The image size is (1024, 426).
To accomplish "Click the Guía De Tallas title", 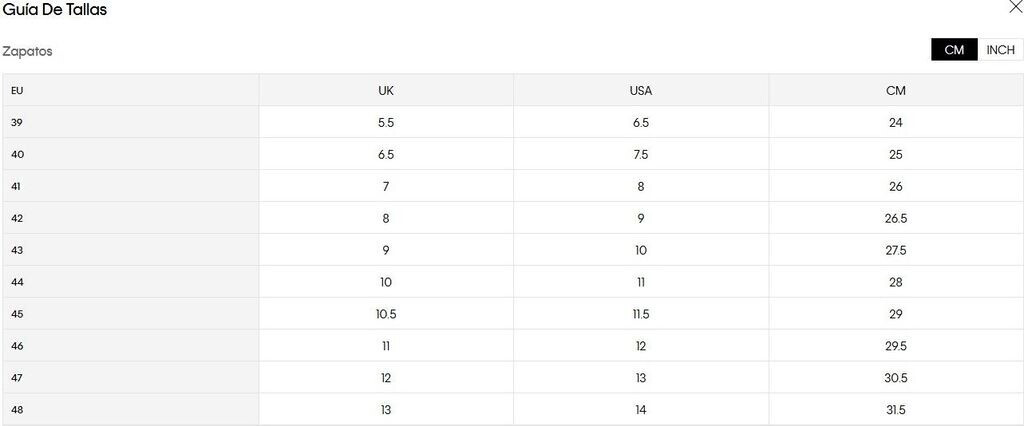I will [55, 9].
